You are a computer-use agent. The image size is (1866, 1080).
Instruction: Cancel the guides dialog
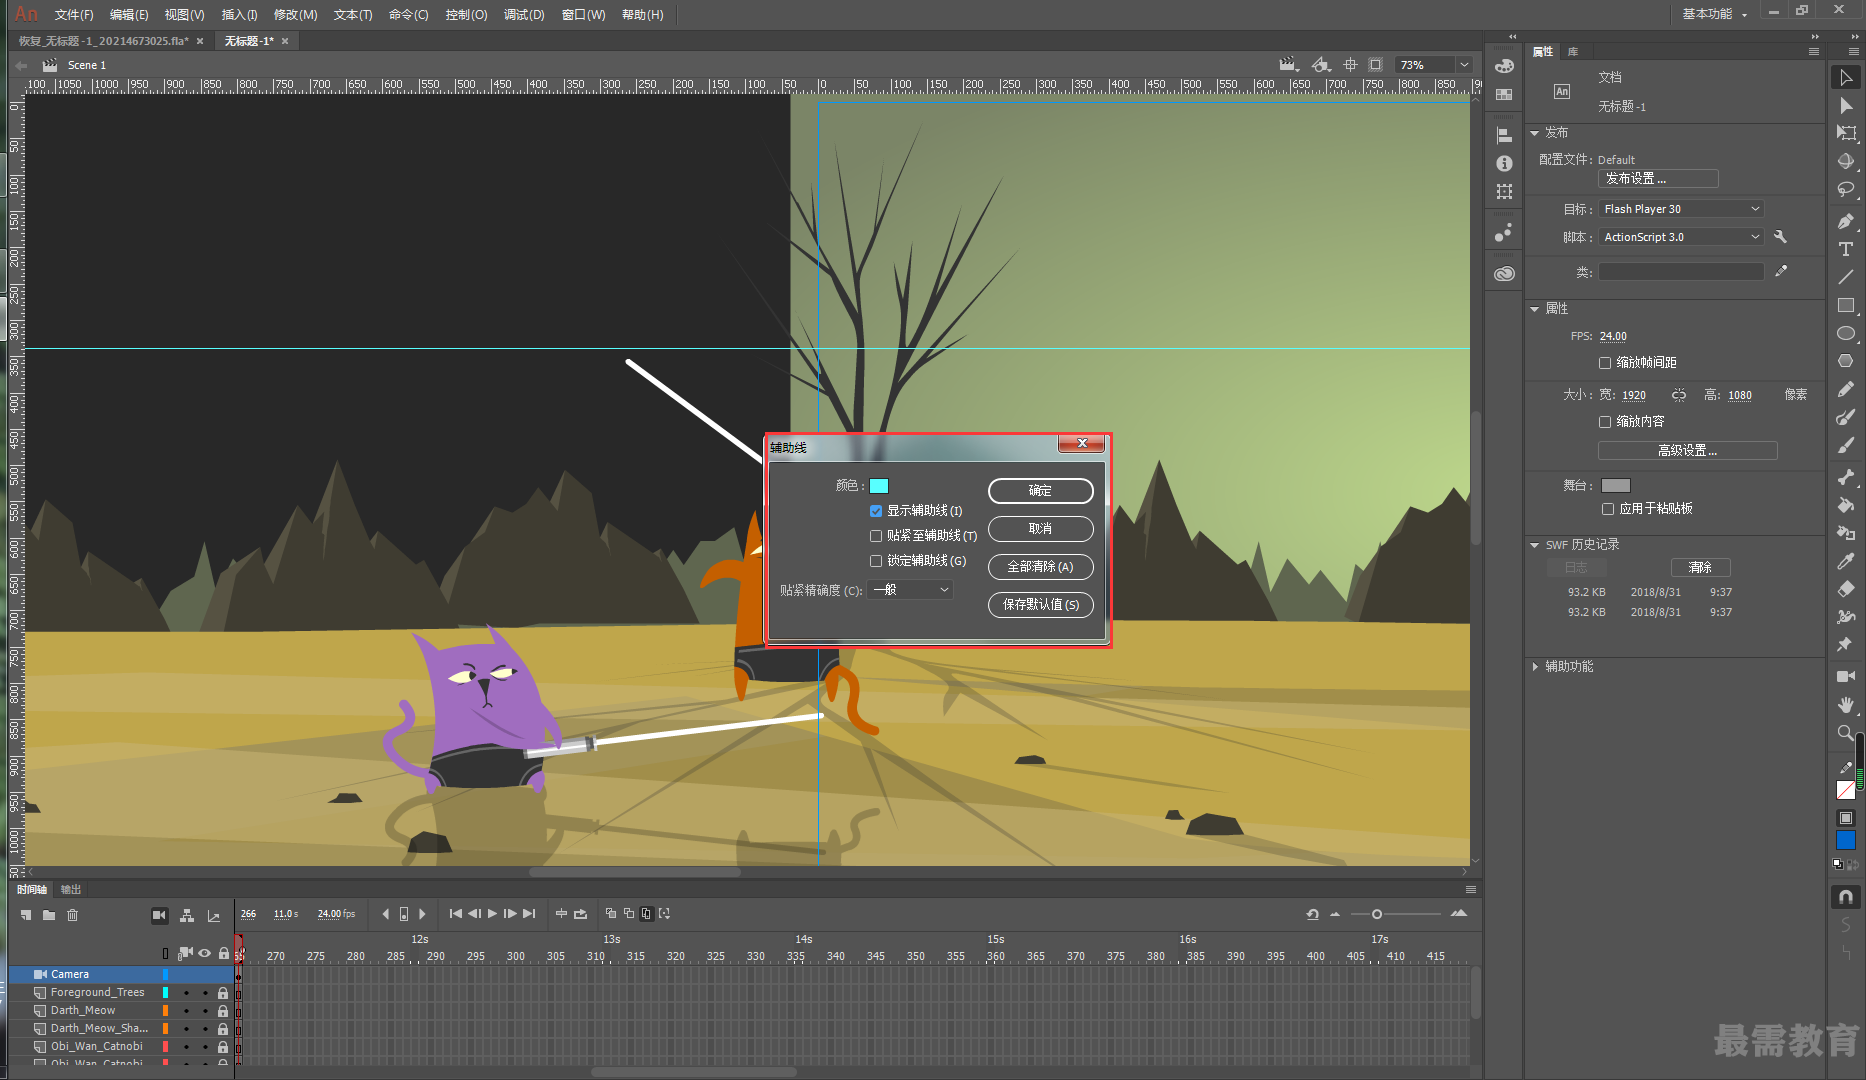coord(1040,529)
